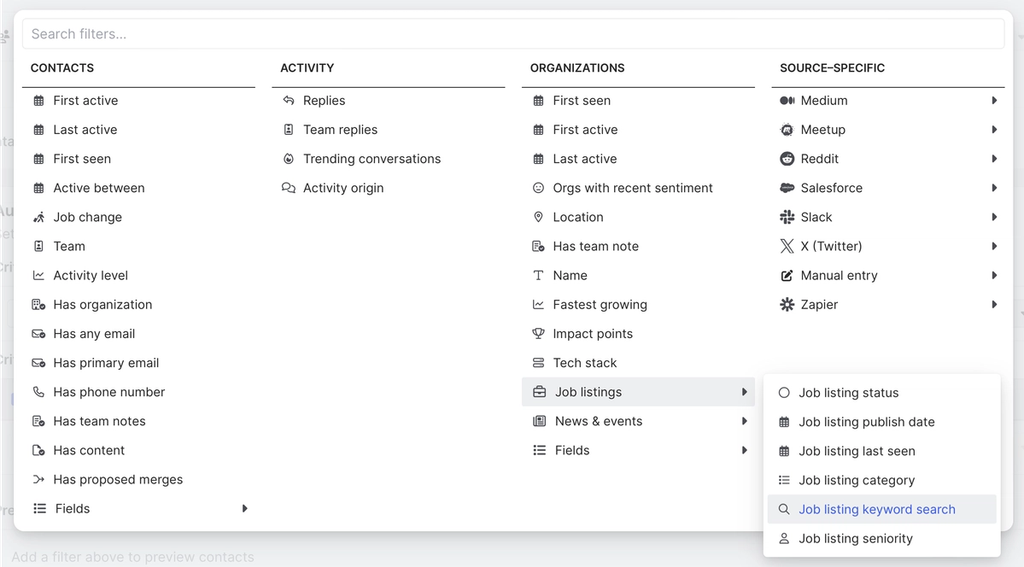Click the Has phone number icon
Viewport: 1024px width, 567px height.
tap(39, 392)
